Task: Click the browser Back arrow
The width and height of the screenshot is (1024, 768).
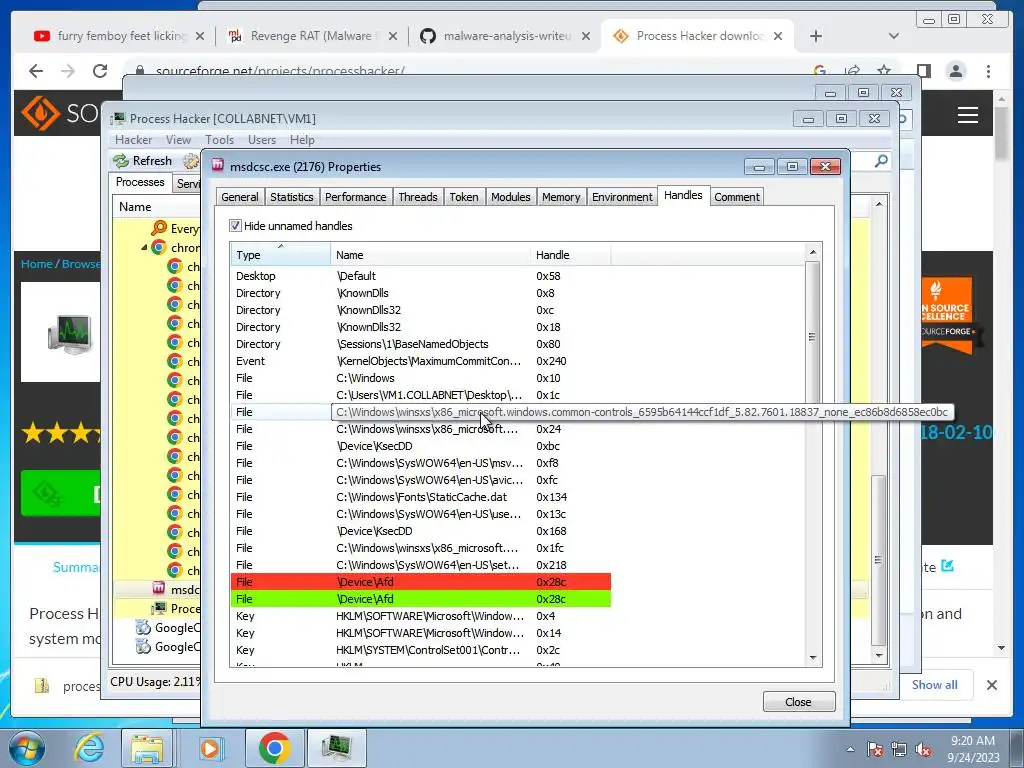Action: tap(36, 71)
